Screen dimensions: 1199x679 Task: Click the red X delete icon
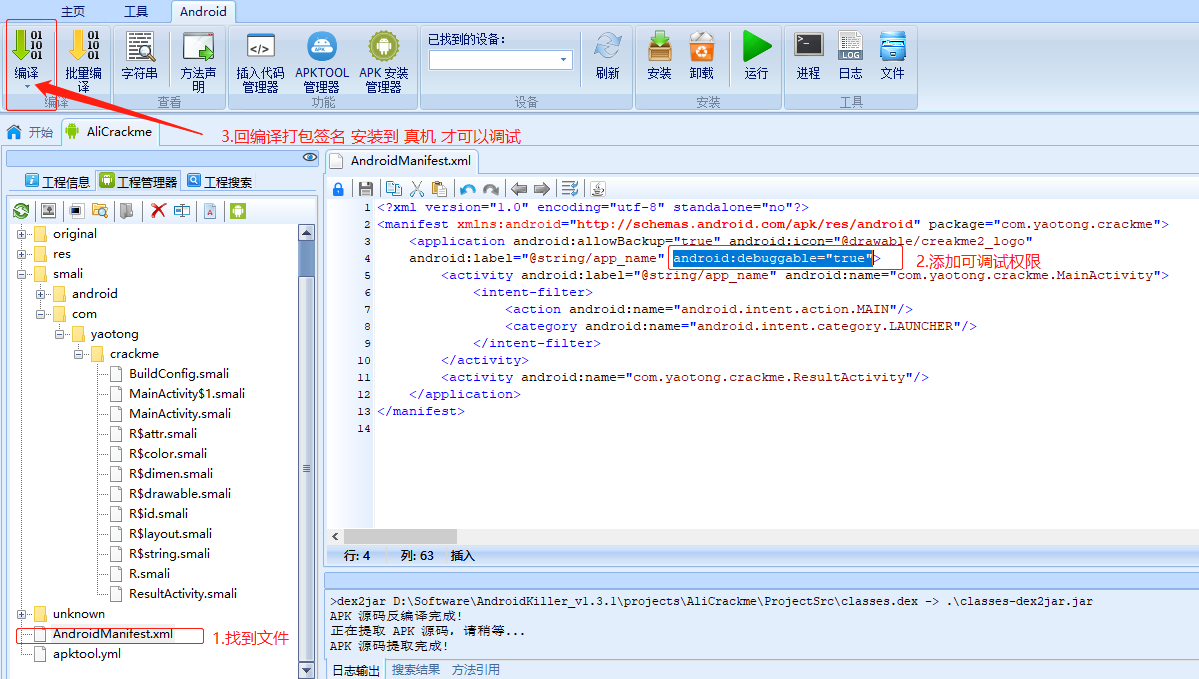(x=158, y=211)
